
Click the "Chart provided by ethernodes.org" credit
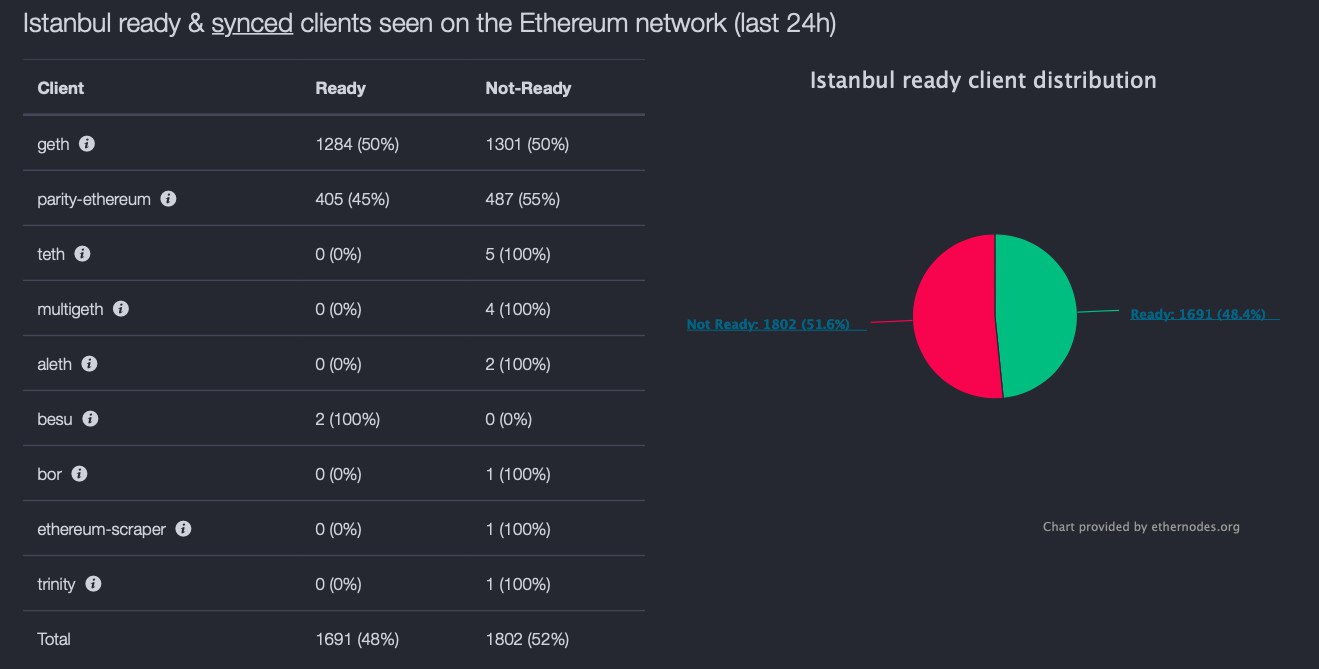tap(1141, 527)
